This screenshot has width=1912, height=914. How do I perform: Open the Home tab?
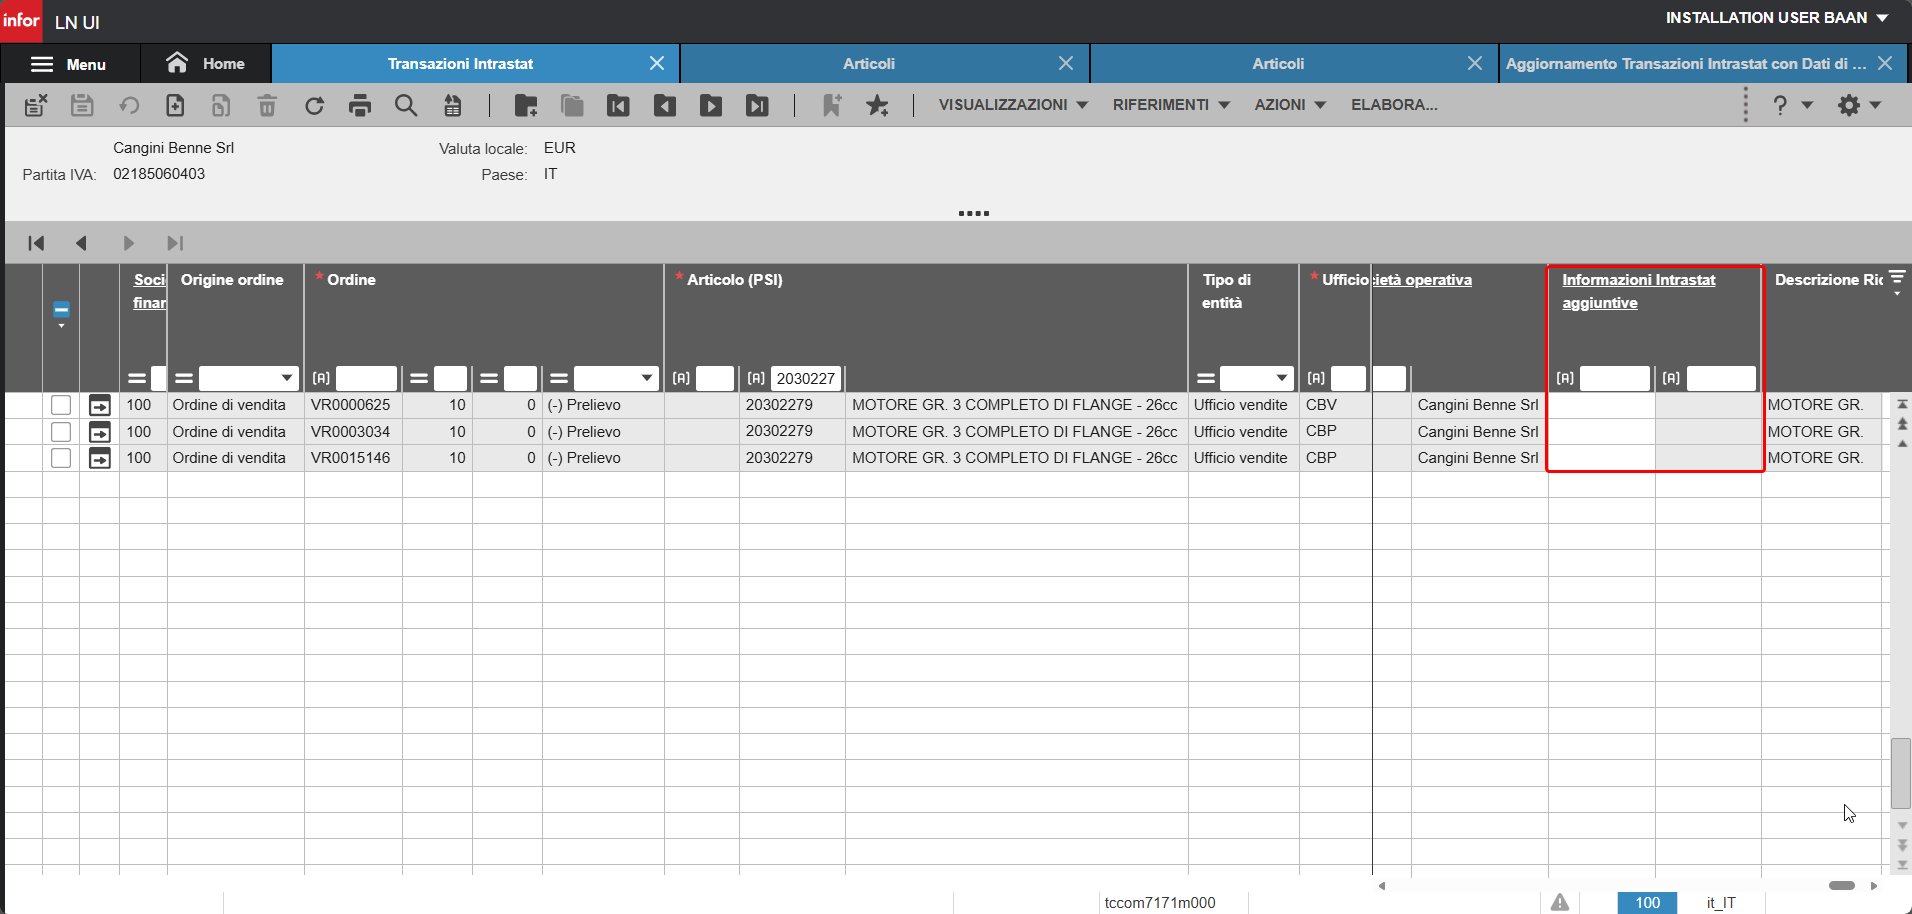coord(206,64)
